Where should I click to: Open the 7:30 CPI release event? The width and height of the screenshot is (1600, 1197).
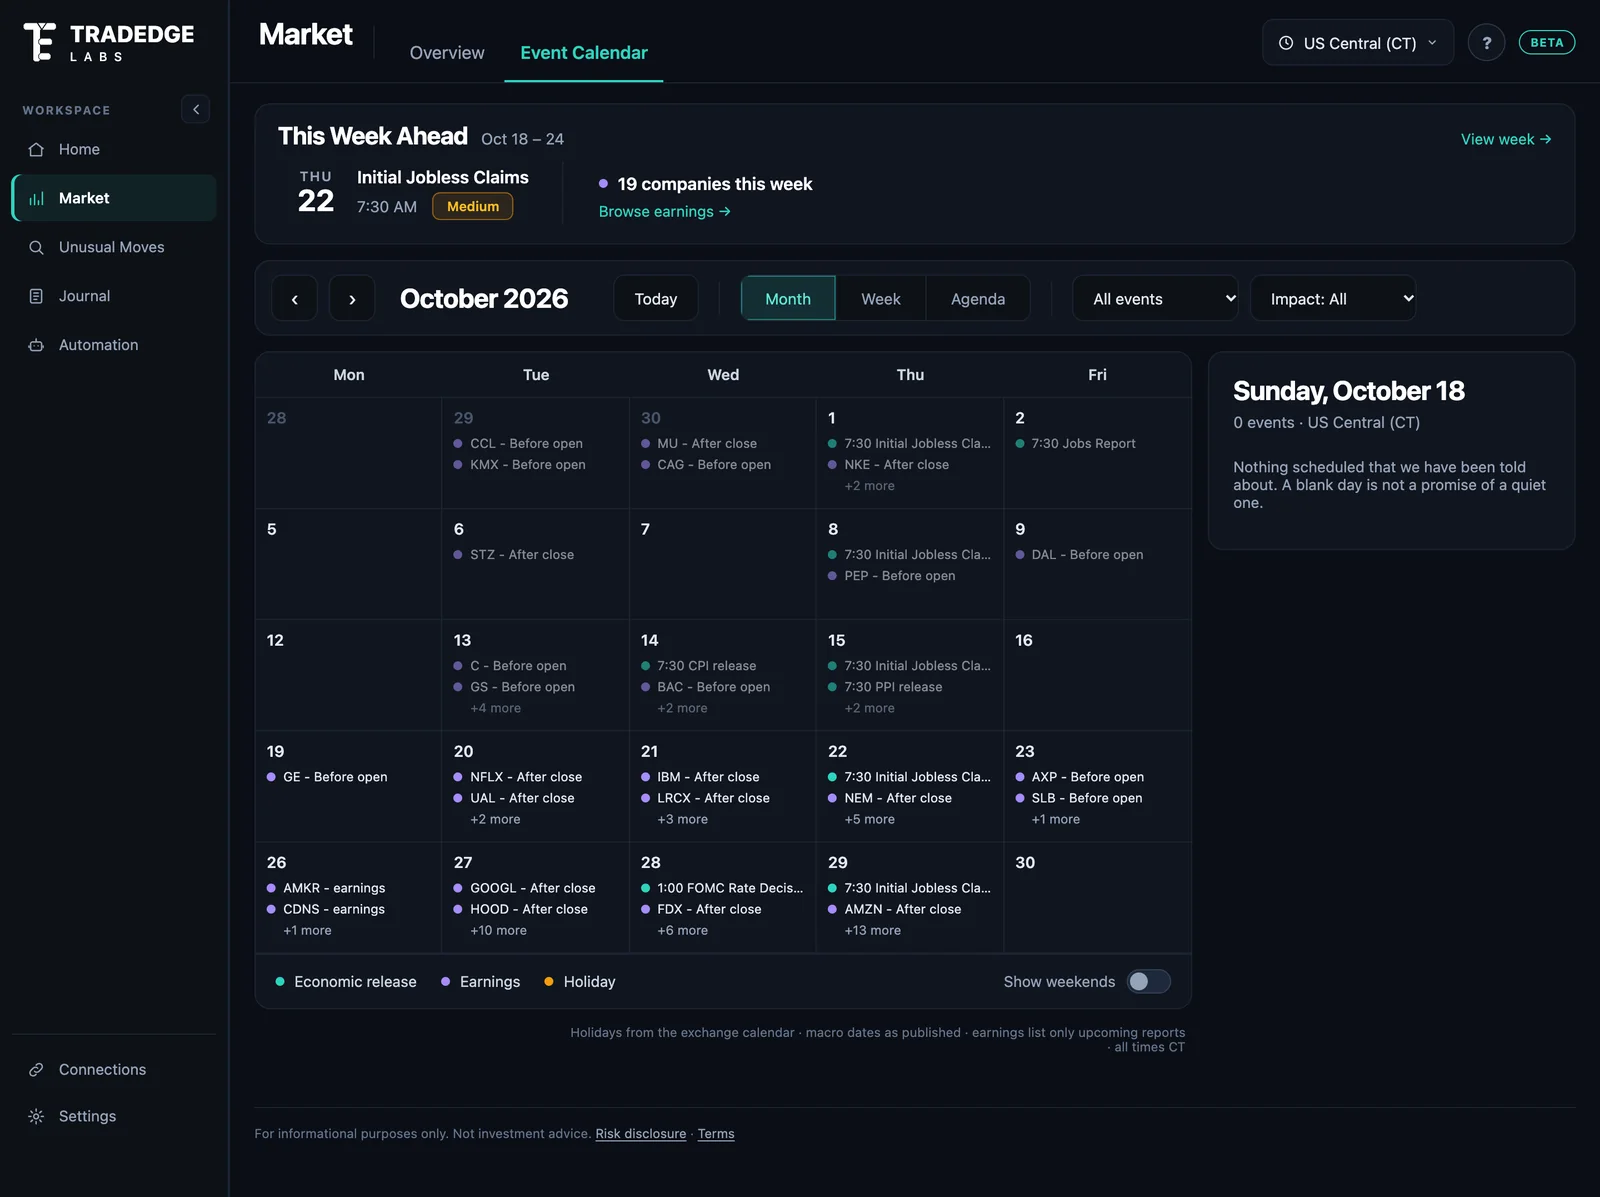pos(698,666)
